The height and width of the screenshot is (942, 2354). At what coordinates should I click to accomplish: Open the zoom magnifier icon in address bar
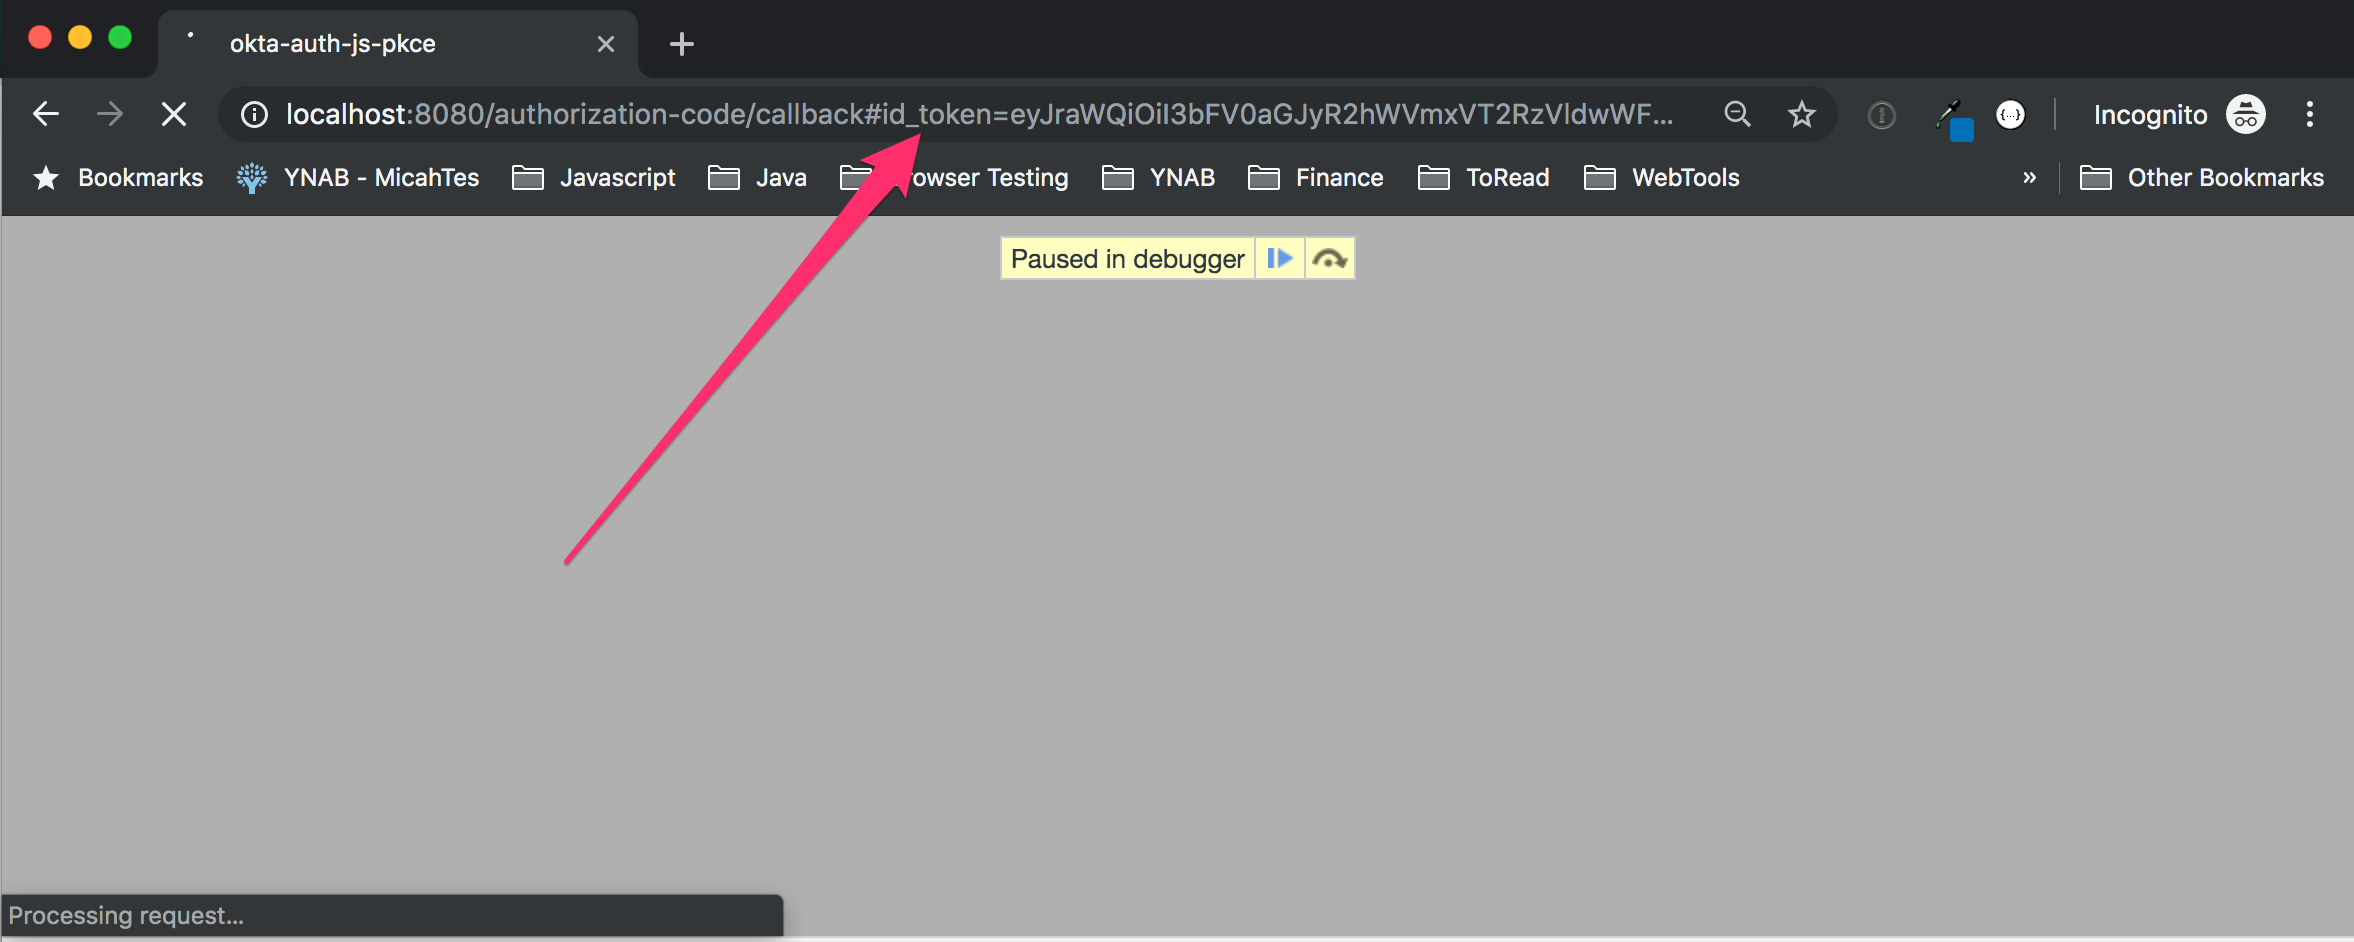click(1737, 115)
